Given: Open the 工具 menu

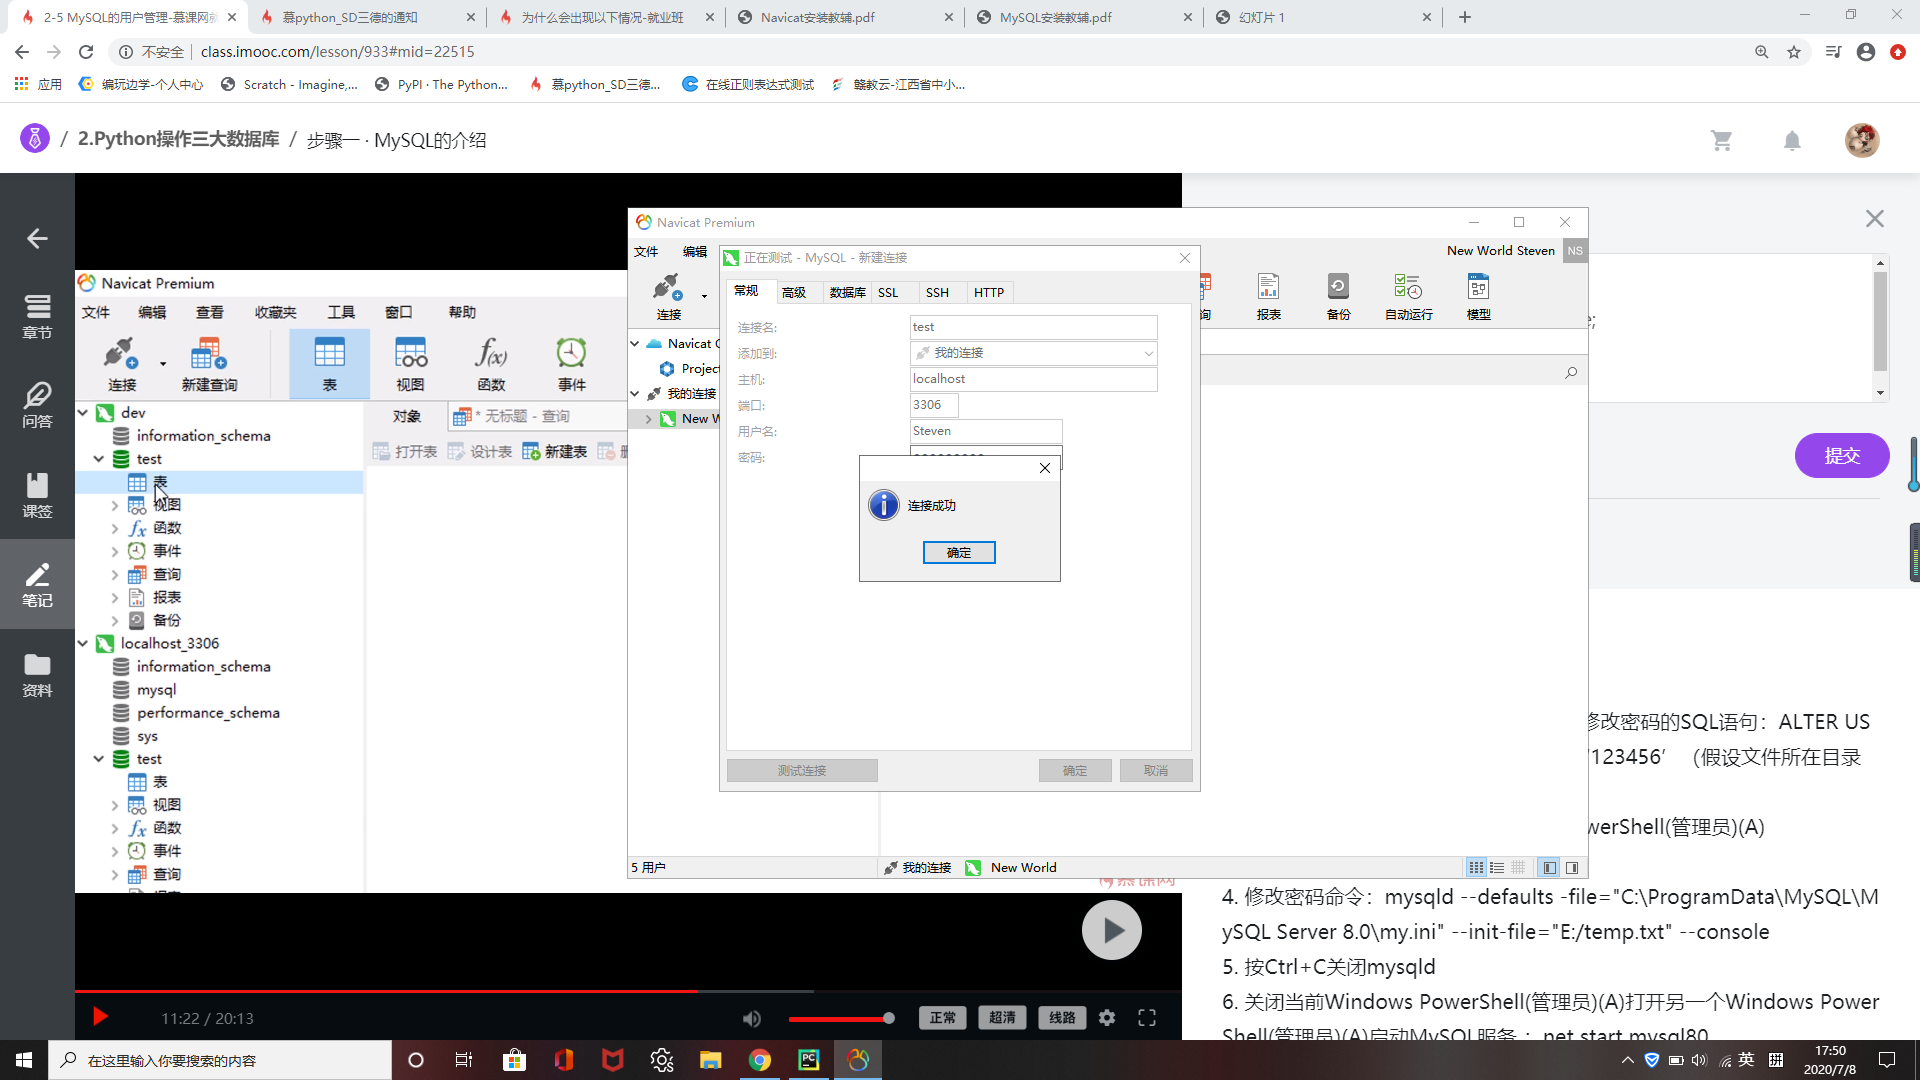Looking at the screenshot, I should click(341, 312).
